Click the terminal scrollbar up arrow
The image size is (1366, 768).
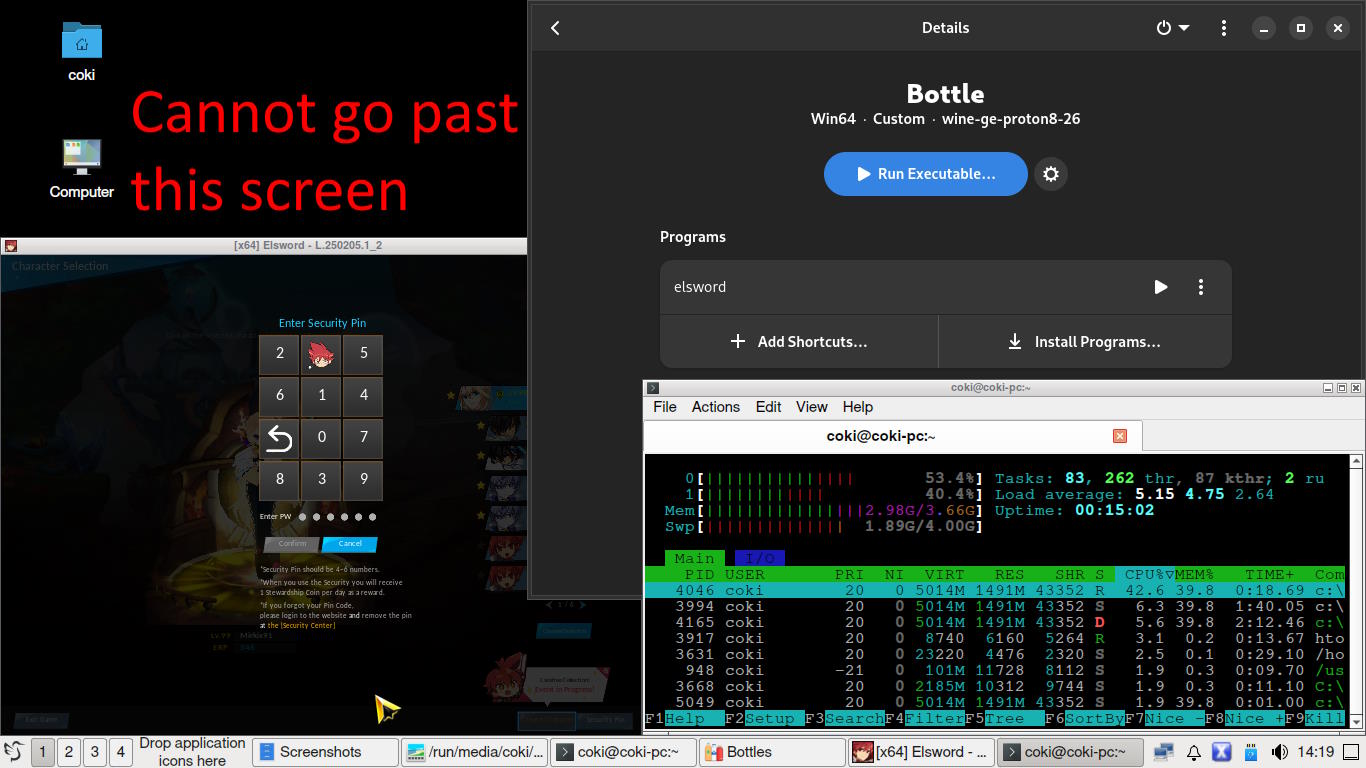tap(1356, 461)
